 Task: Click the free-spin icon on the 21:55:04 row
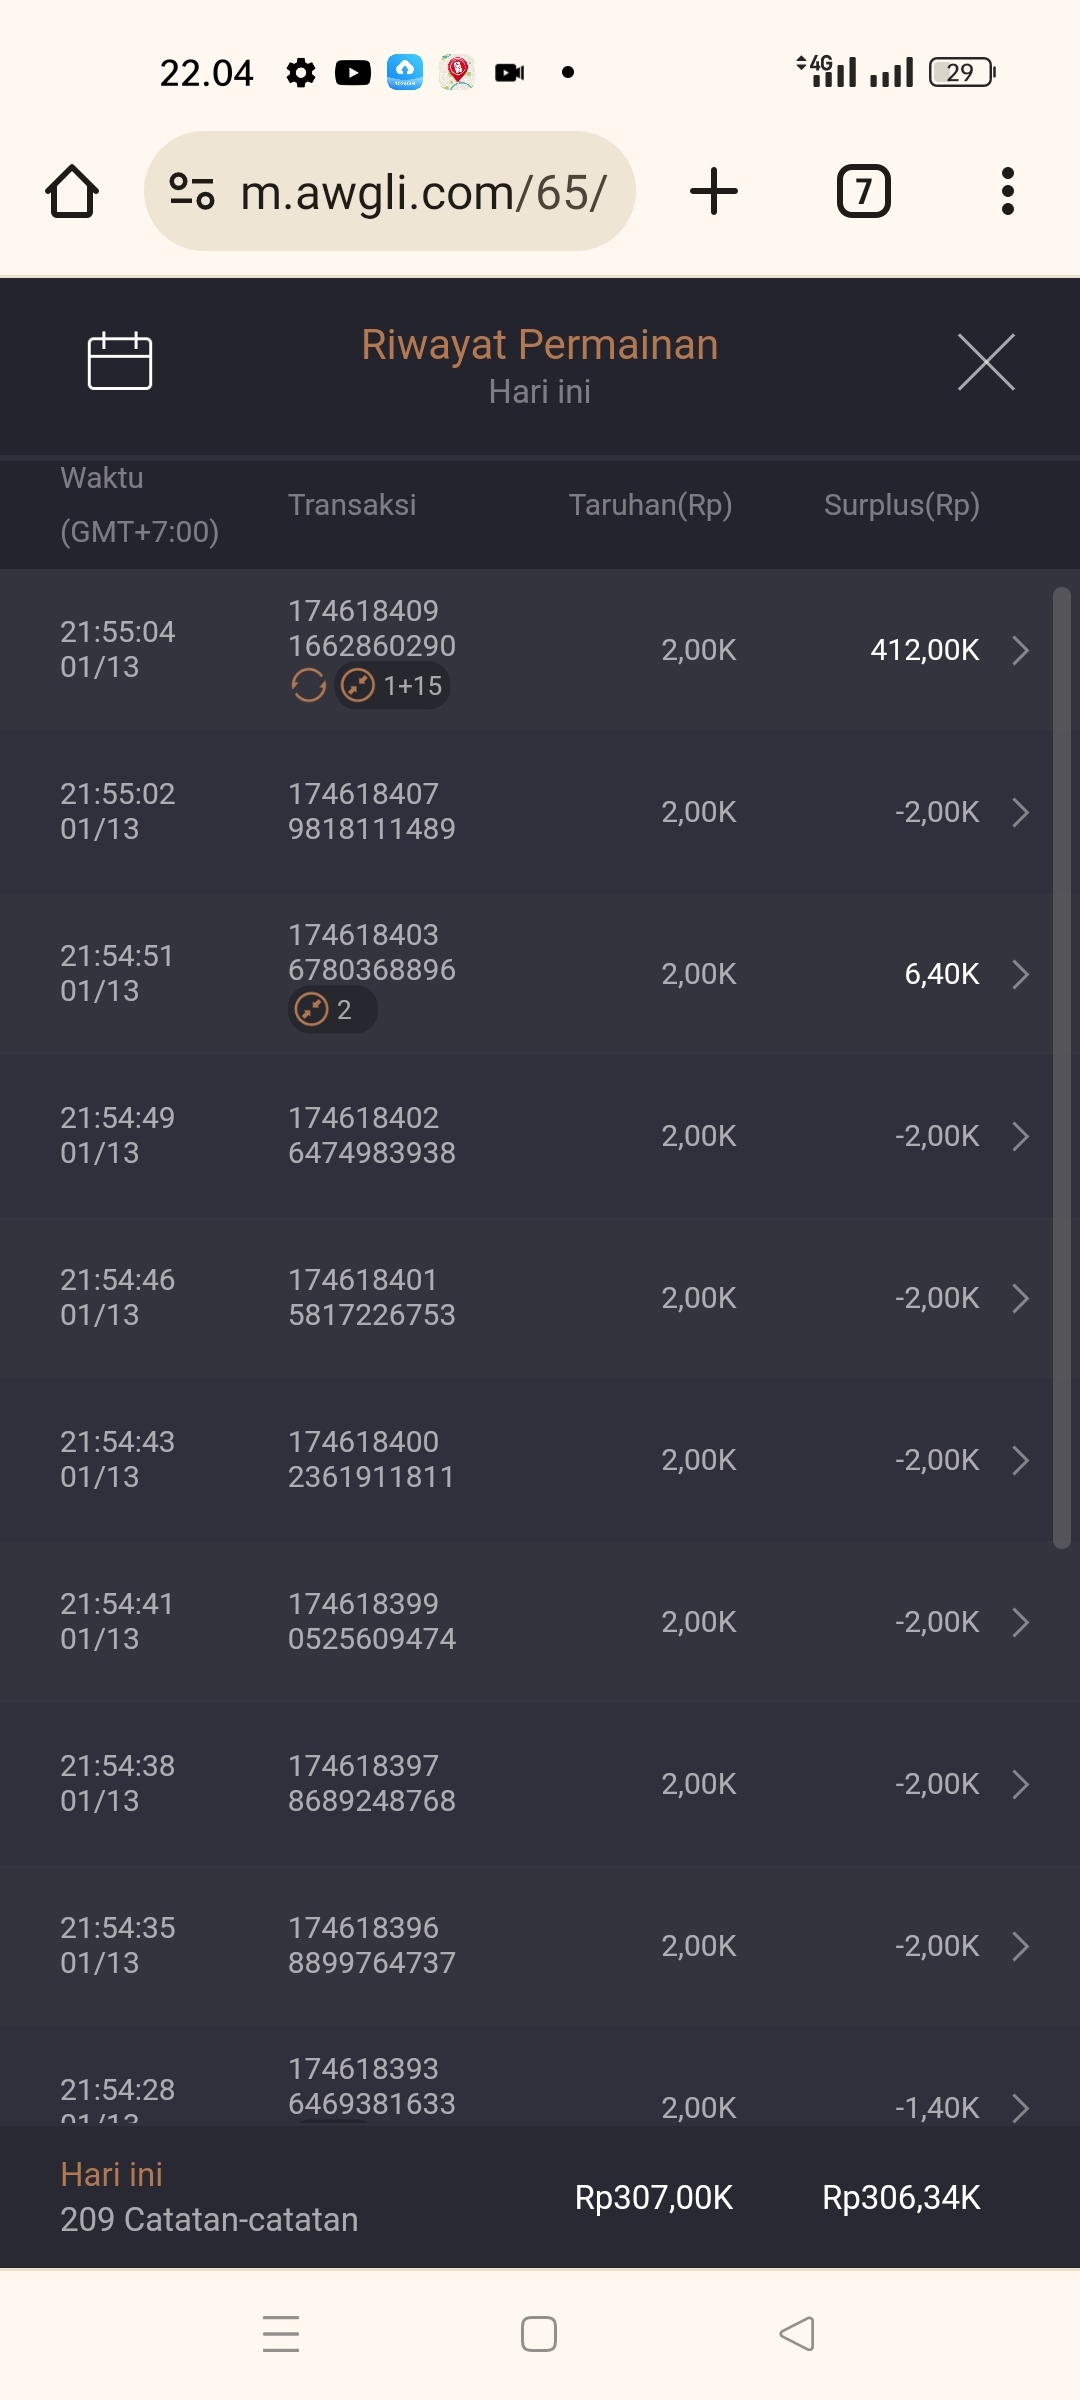308,686
